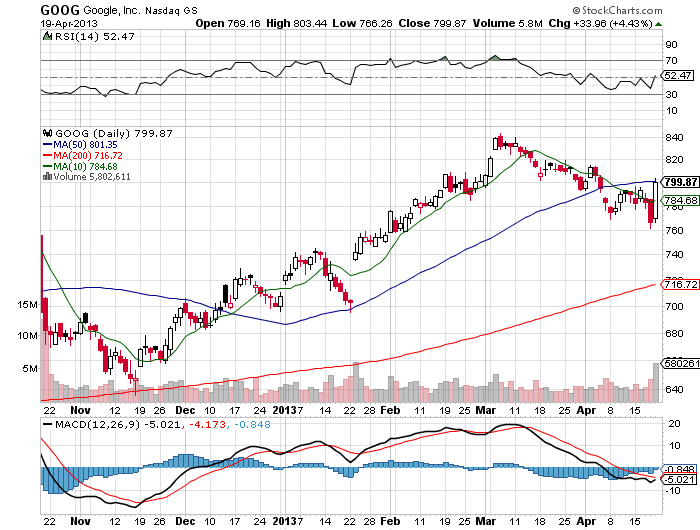Click the GOOG ticker symbol title
The width and height of the screenshot is (700, 530).
coord(60,10)
